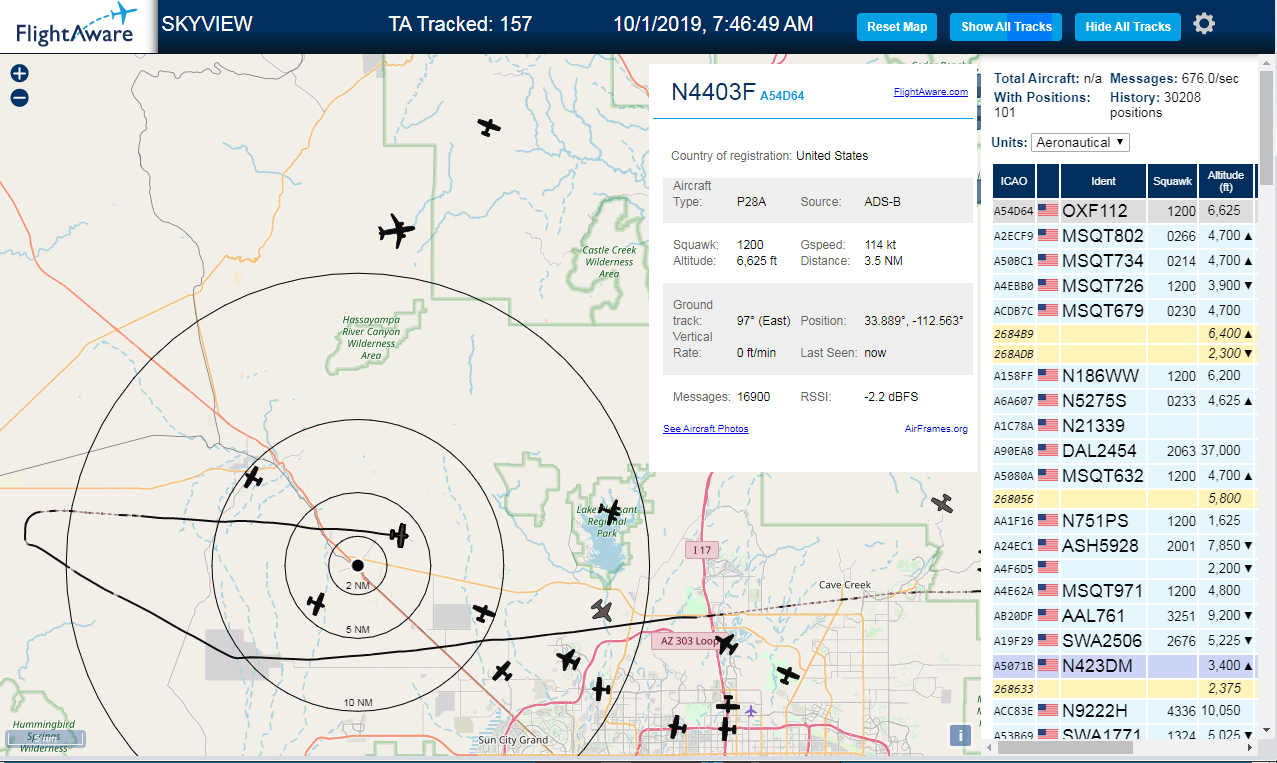
Task: Select the row with ICAO 268ADB
Action: [x=1124, y=353]
